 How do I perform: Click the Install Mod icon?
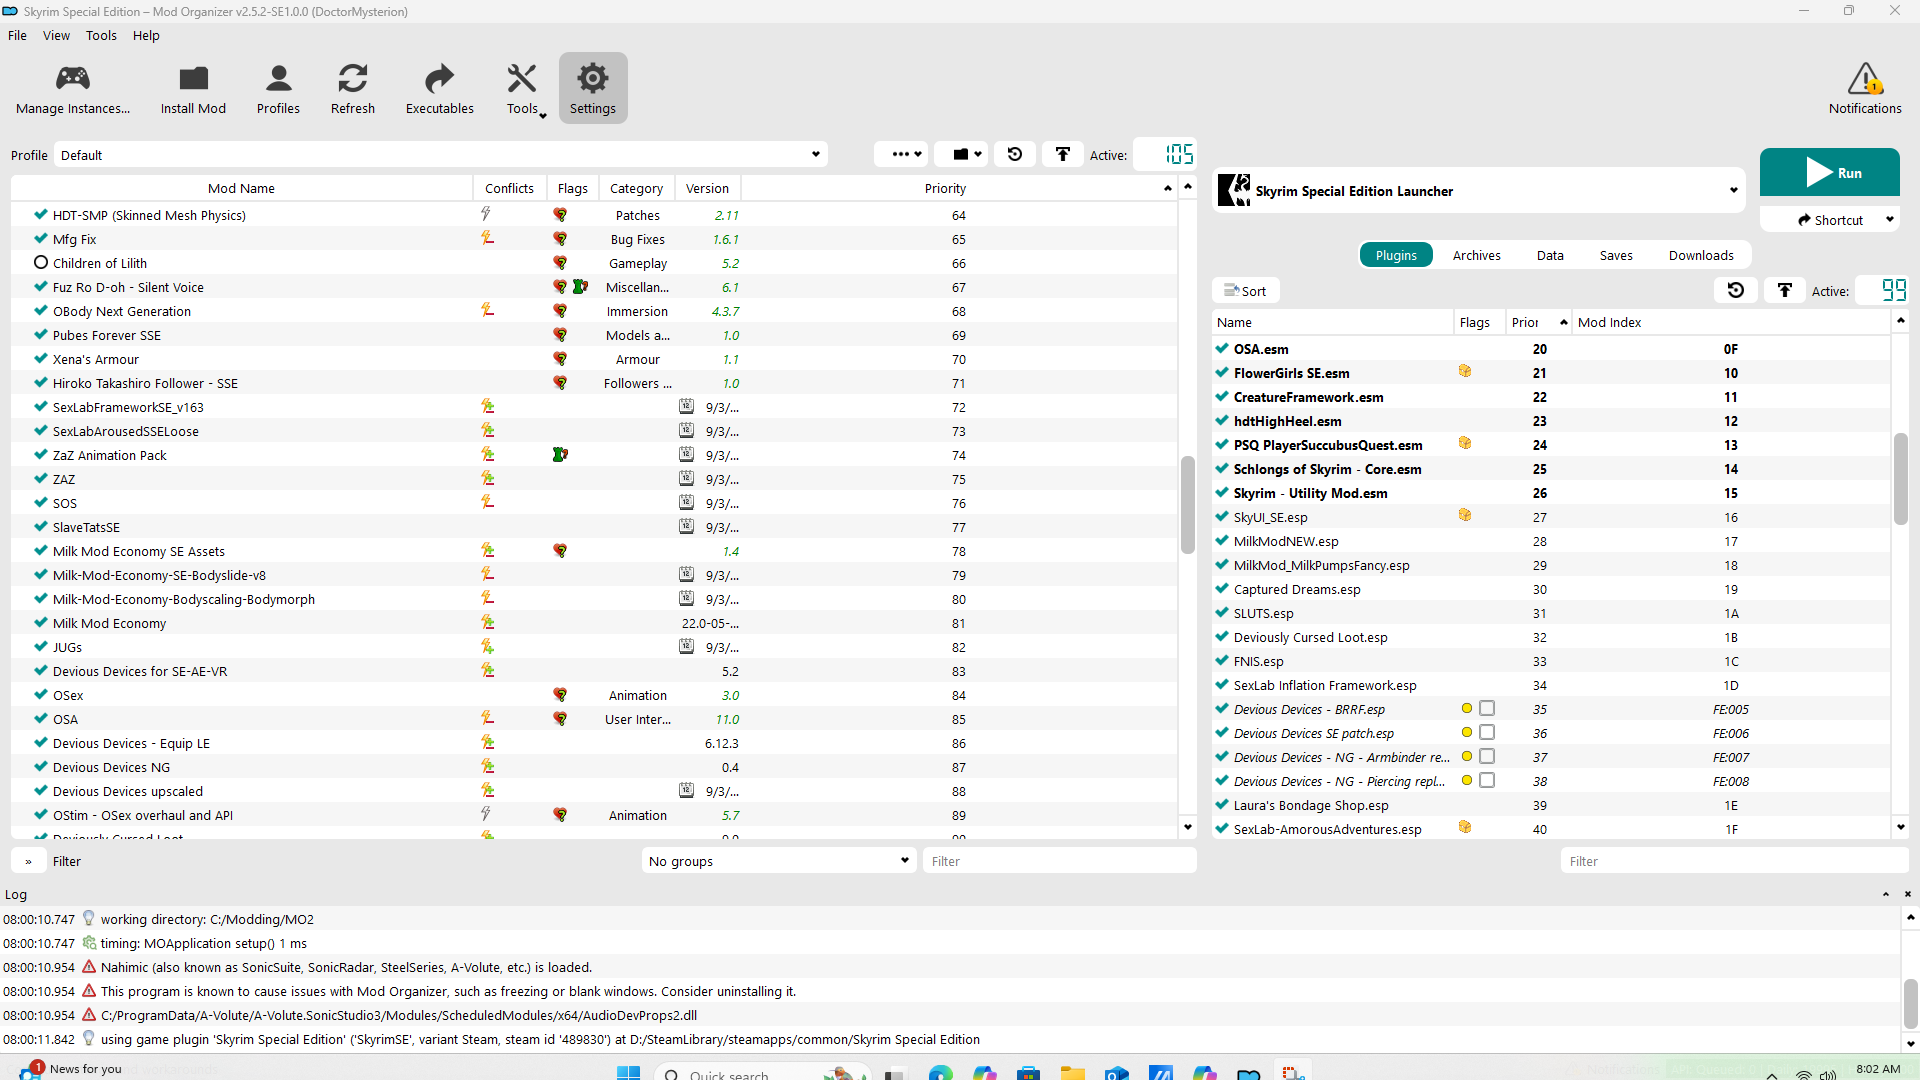coord(193,79)
